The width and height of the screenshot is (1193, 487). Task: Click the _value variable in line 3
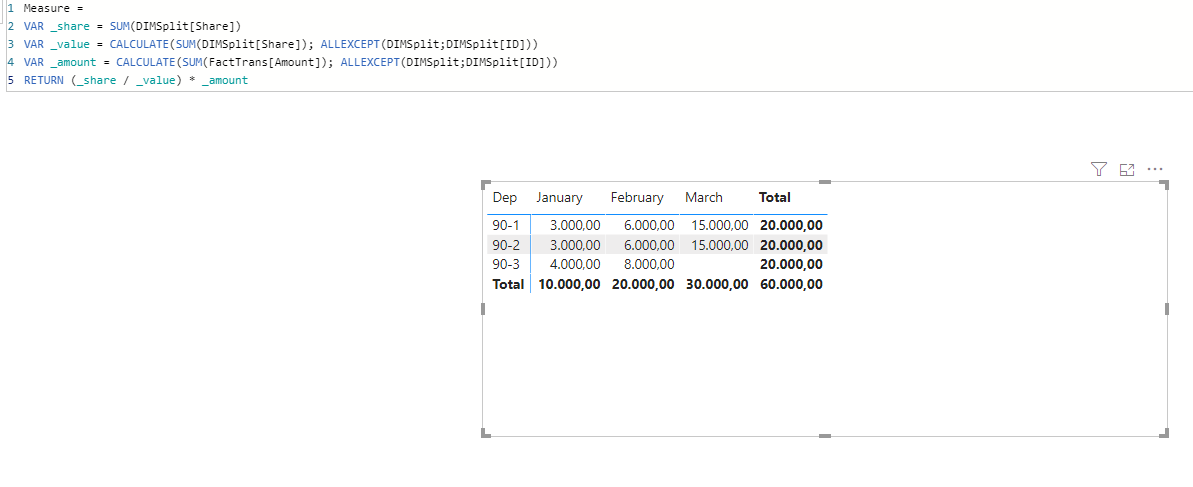[x=69, y=43]
